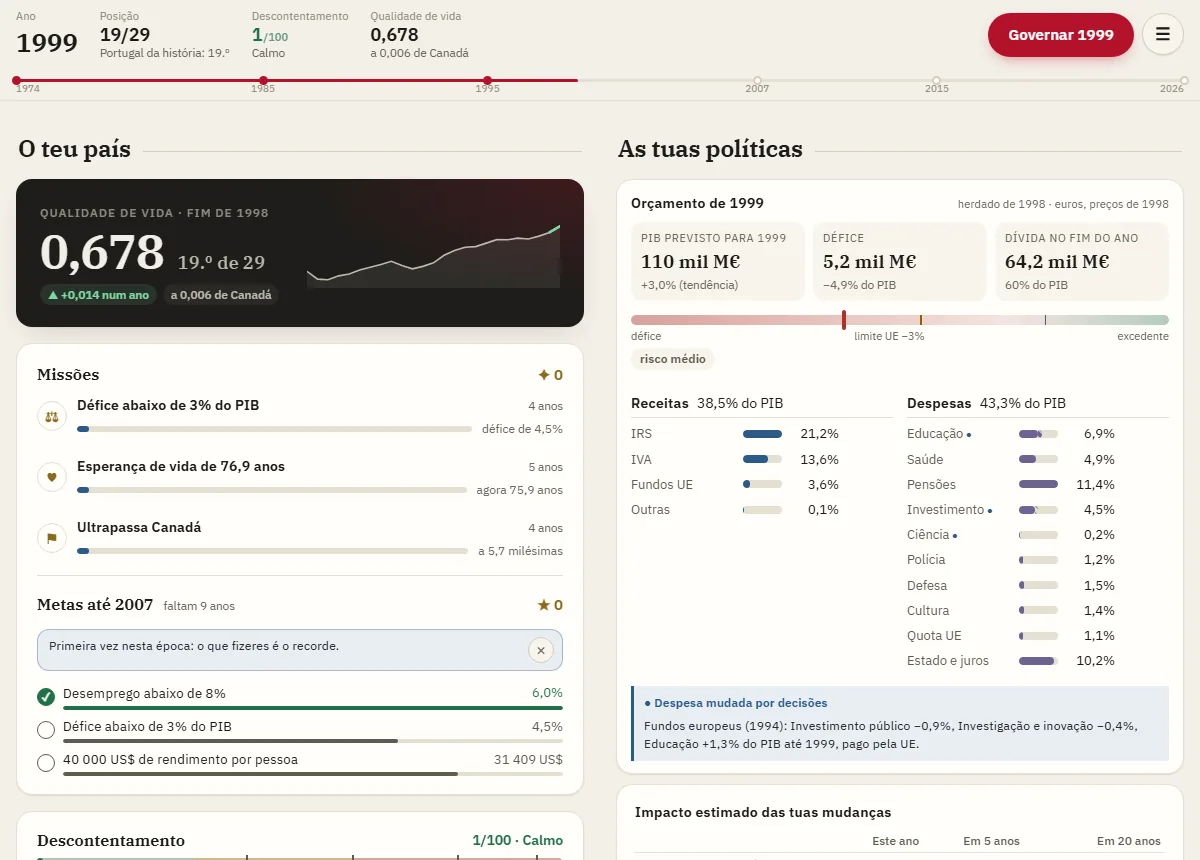Adjust the Saúde spending bar

pyautogui.click(x=1038, y=460)
